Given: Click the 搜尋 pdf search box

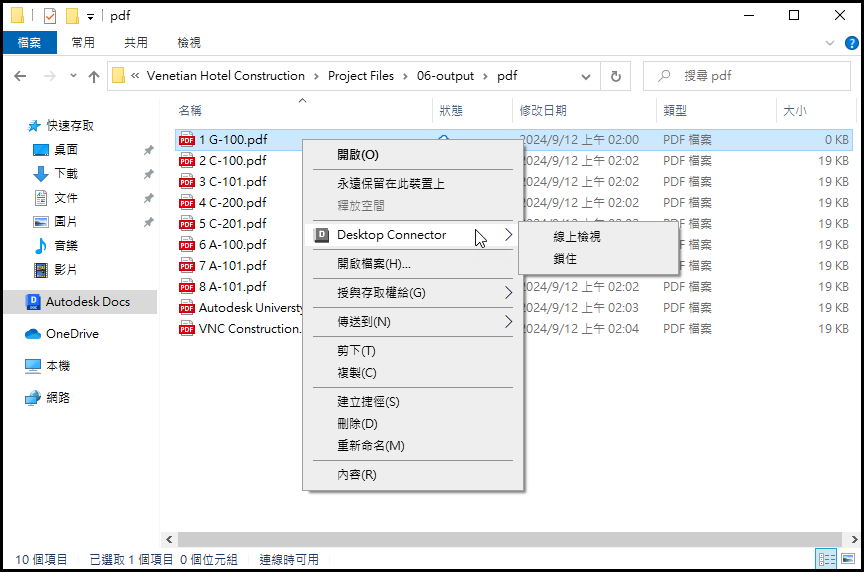Looking at the screenshot, I should pyautogui.click(x=747, y=76).
